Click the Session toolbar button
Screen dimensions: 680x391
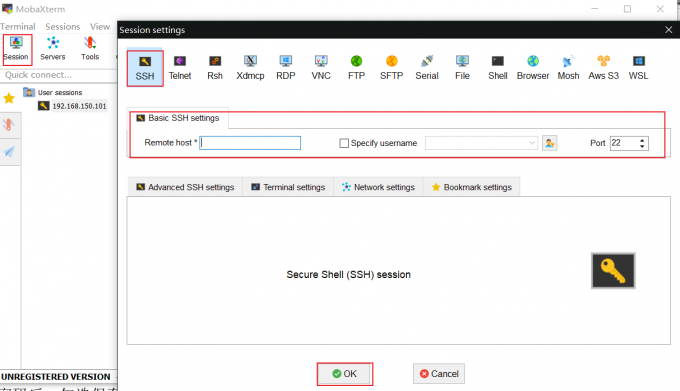coord(16,49)
